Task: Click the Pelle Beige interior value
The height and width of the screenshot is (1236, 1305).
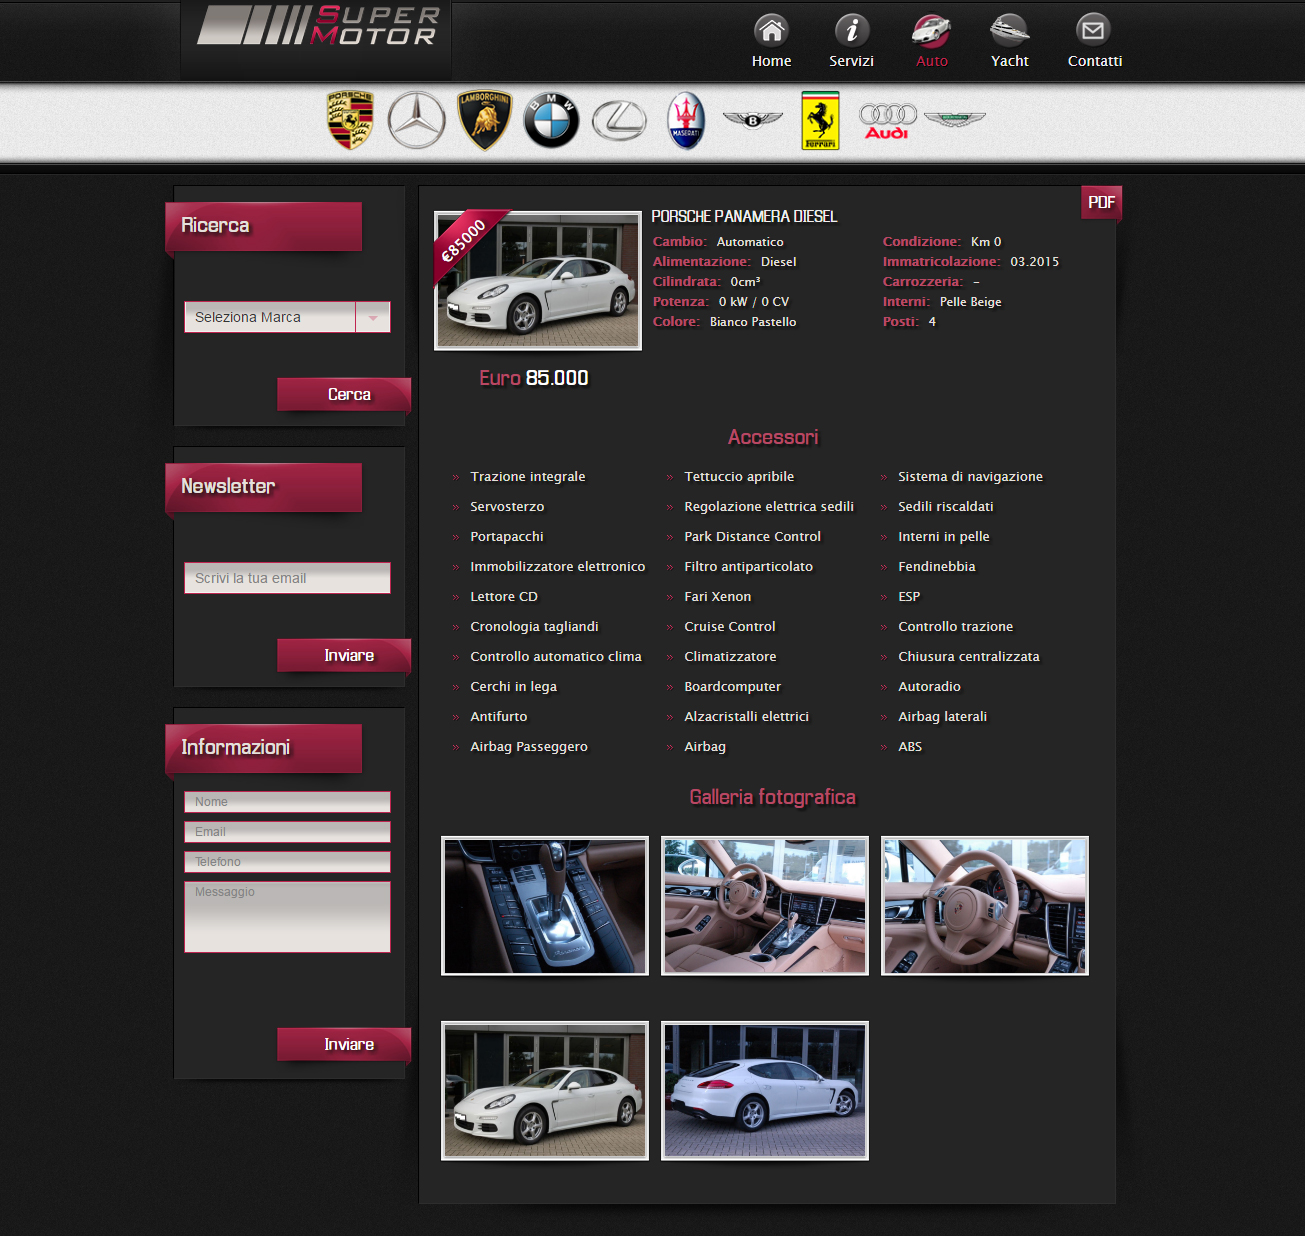Action: (x=970, y=302)
